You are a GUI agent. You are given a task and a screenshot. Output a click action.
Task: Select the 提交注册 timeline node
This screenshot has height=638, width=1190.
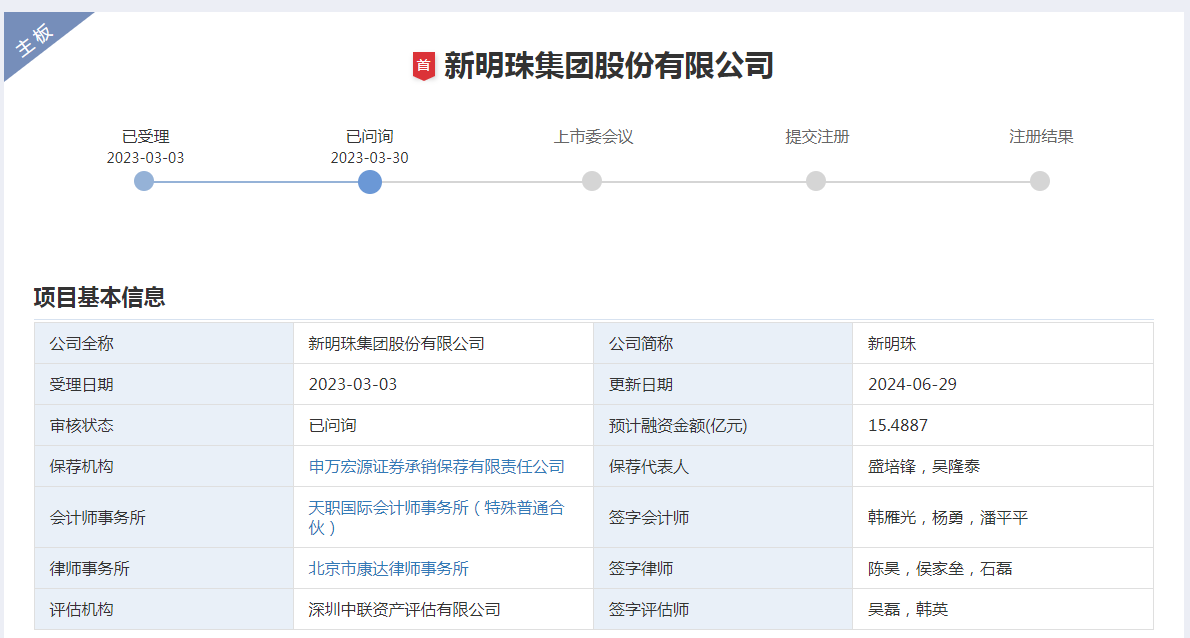(816, 181)
